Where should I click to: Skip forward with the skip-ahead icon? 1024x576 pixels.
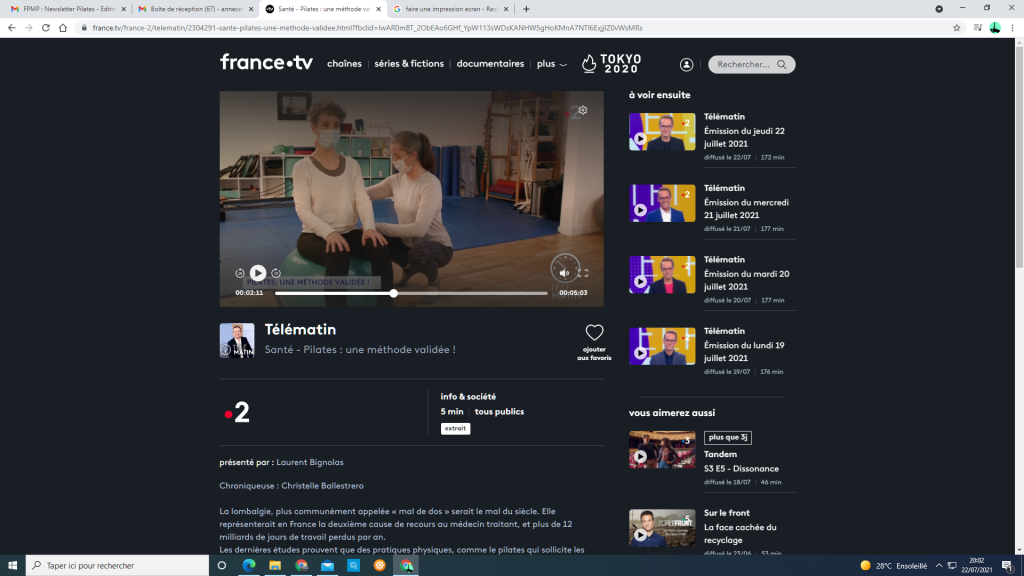tap(276, 273)
